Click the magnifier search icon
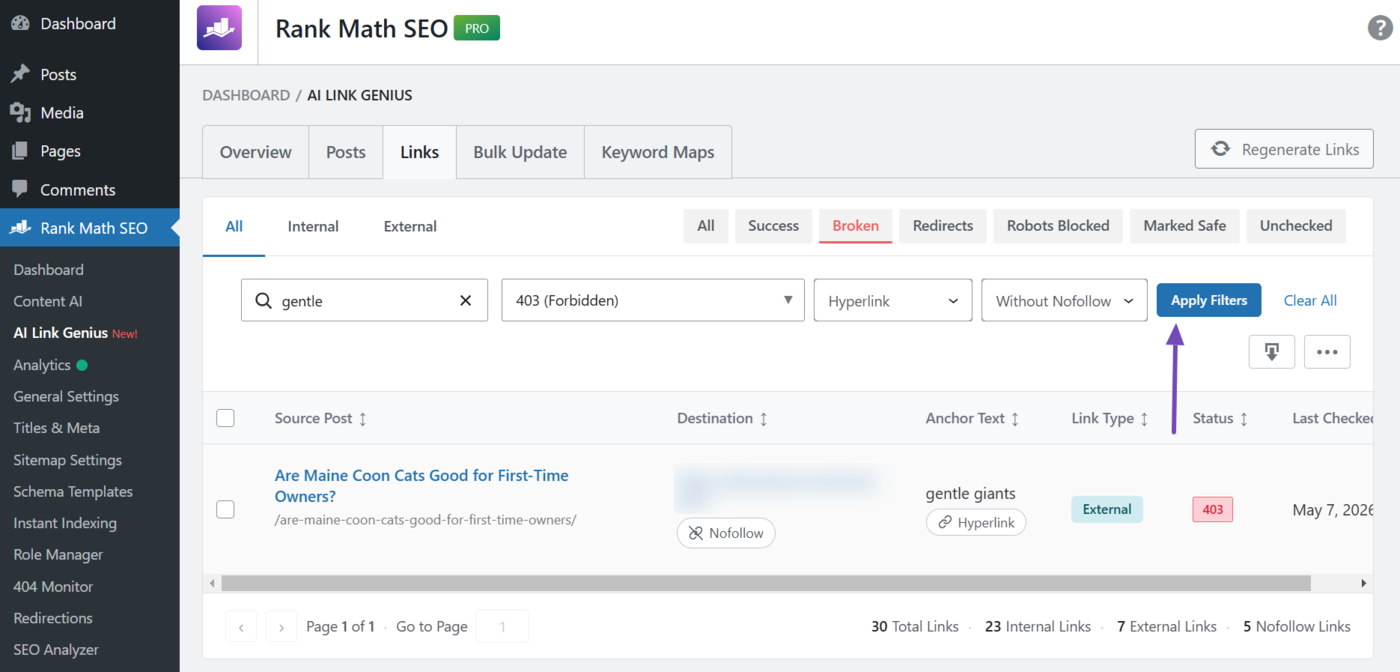The height and width of the screenshot is (672, 1400). click(x=263, y=300)
